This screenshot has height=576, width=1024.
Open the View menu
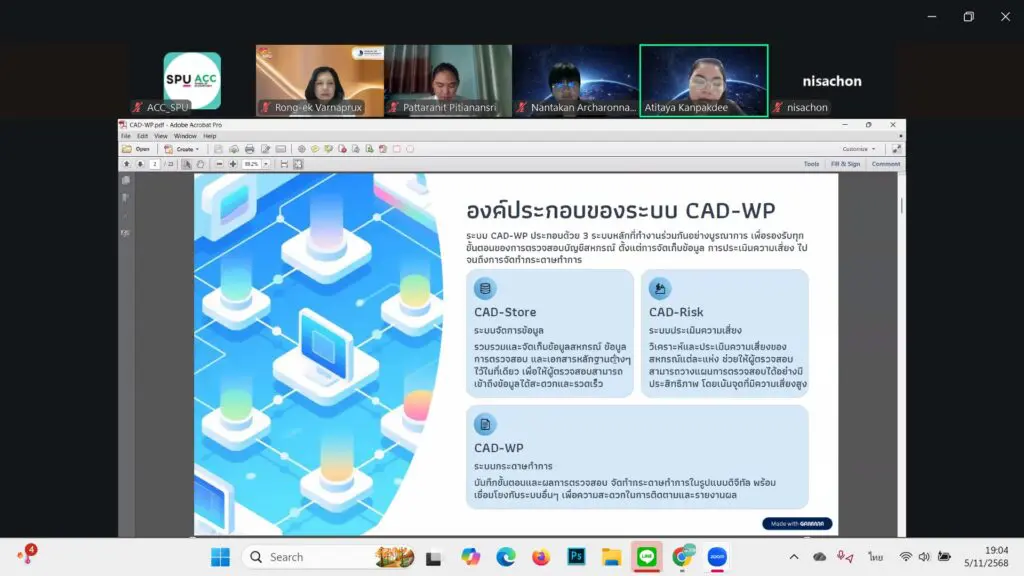pos(159,136)
